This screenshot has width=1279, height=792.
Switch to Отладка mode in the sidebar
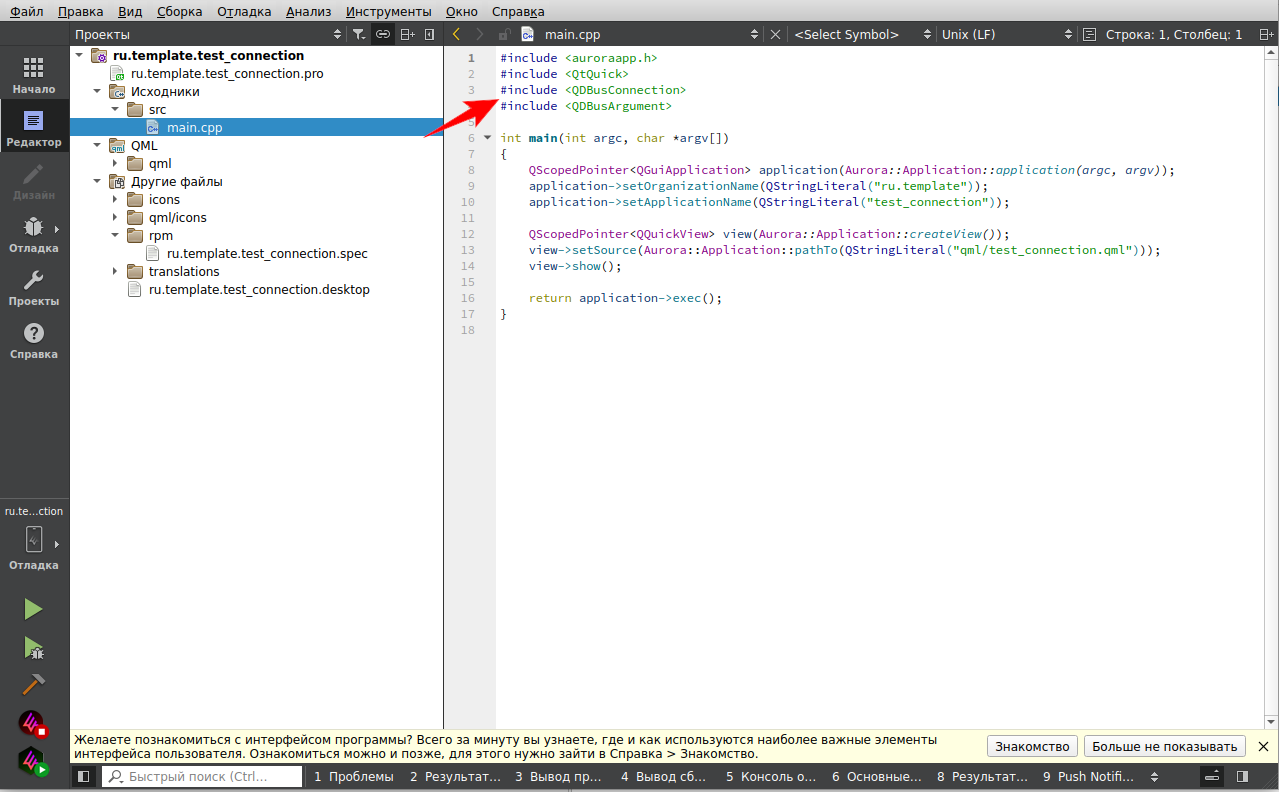34,235
